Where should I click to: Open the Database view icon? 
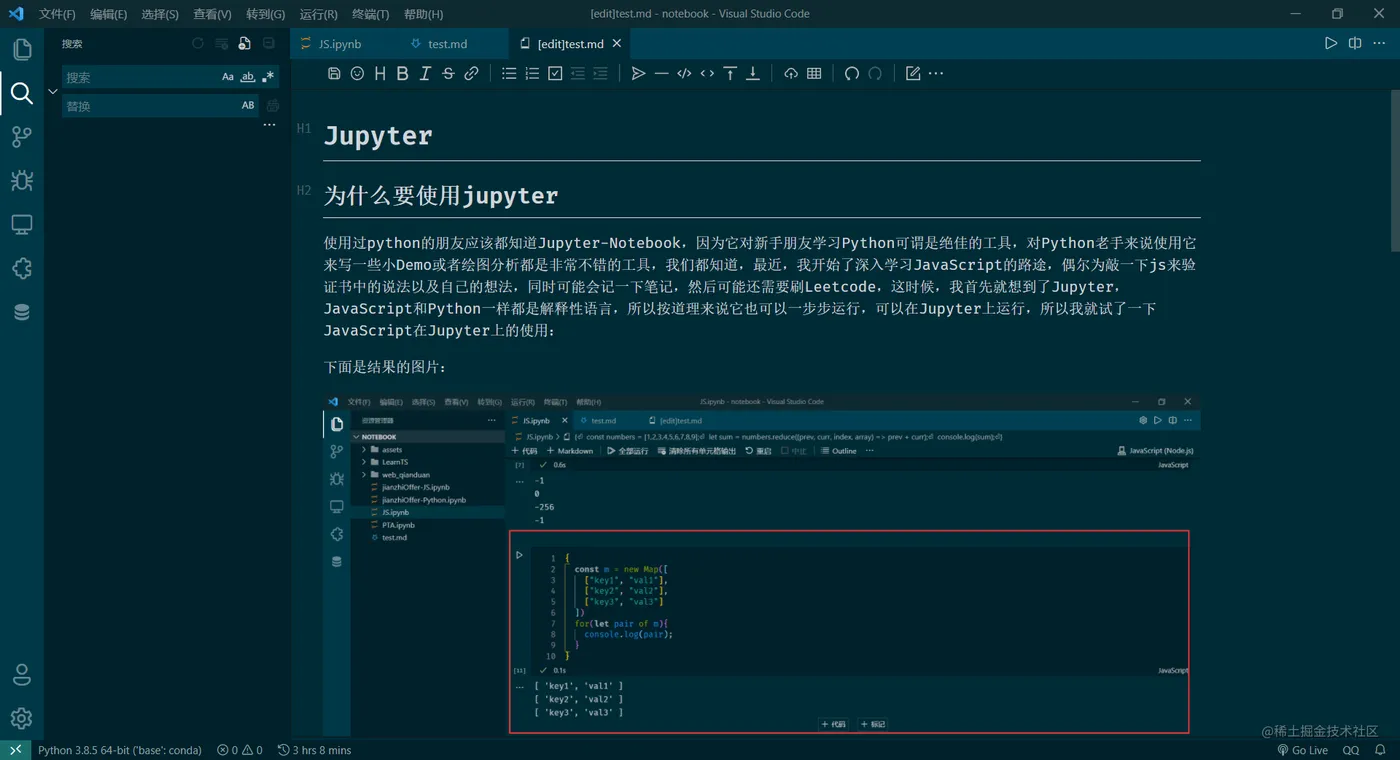click(22, 312)
